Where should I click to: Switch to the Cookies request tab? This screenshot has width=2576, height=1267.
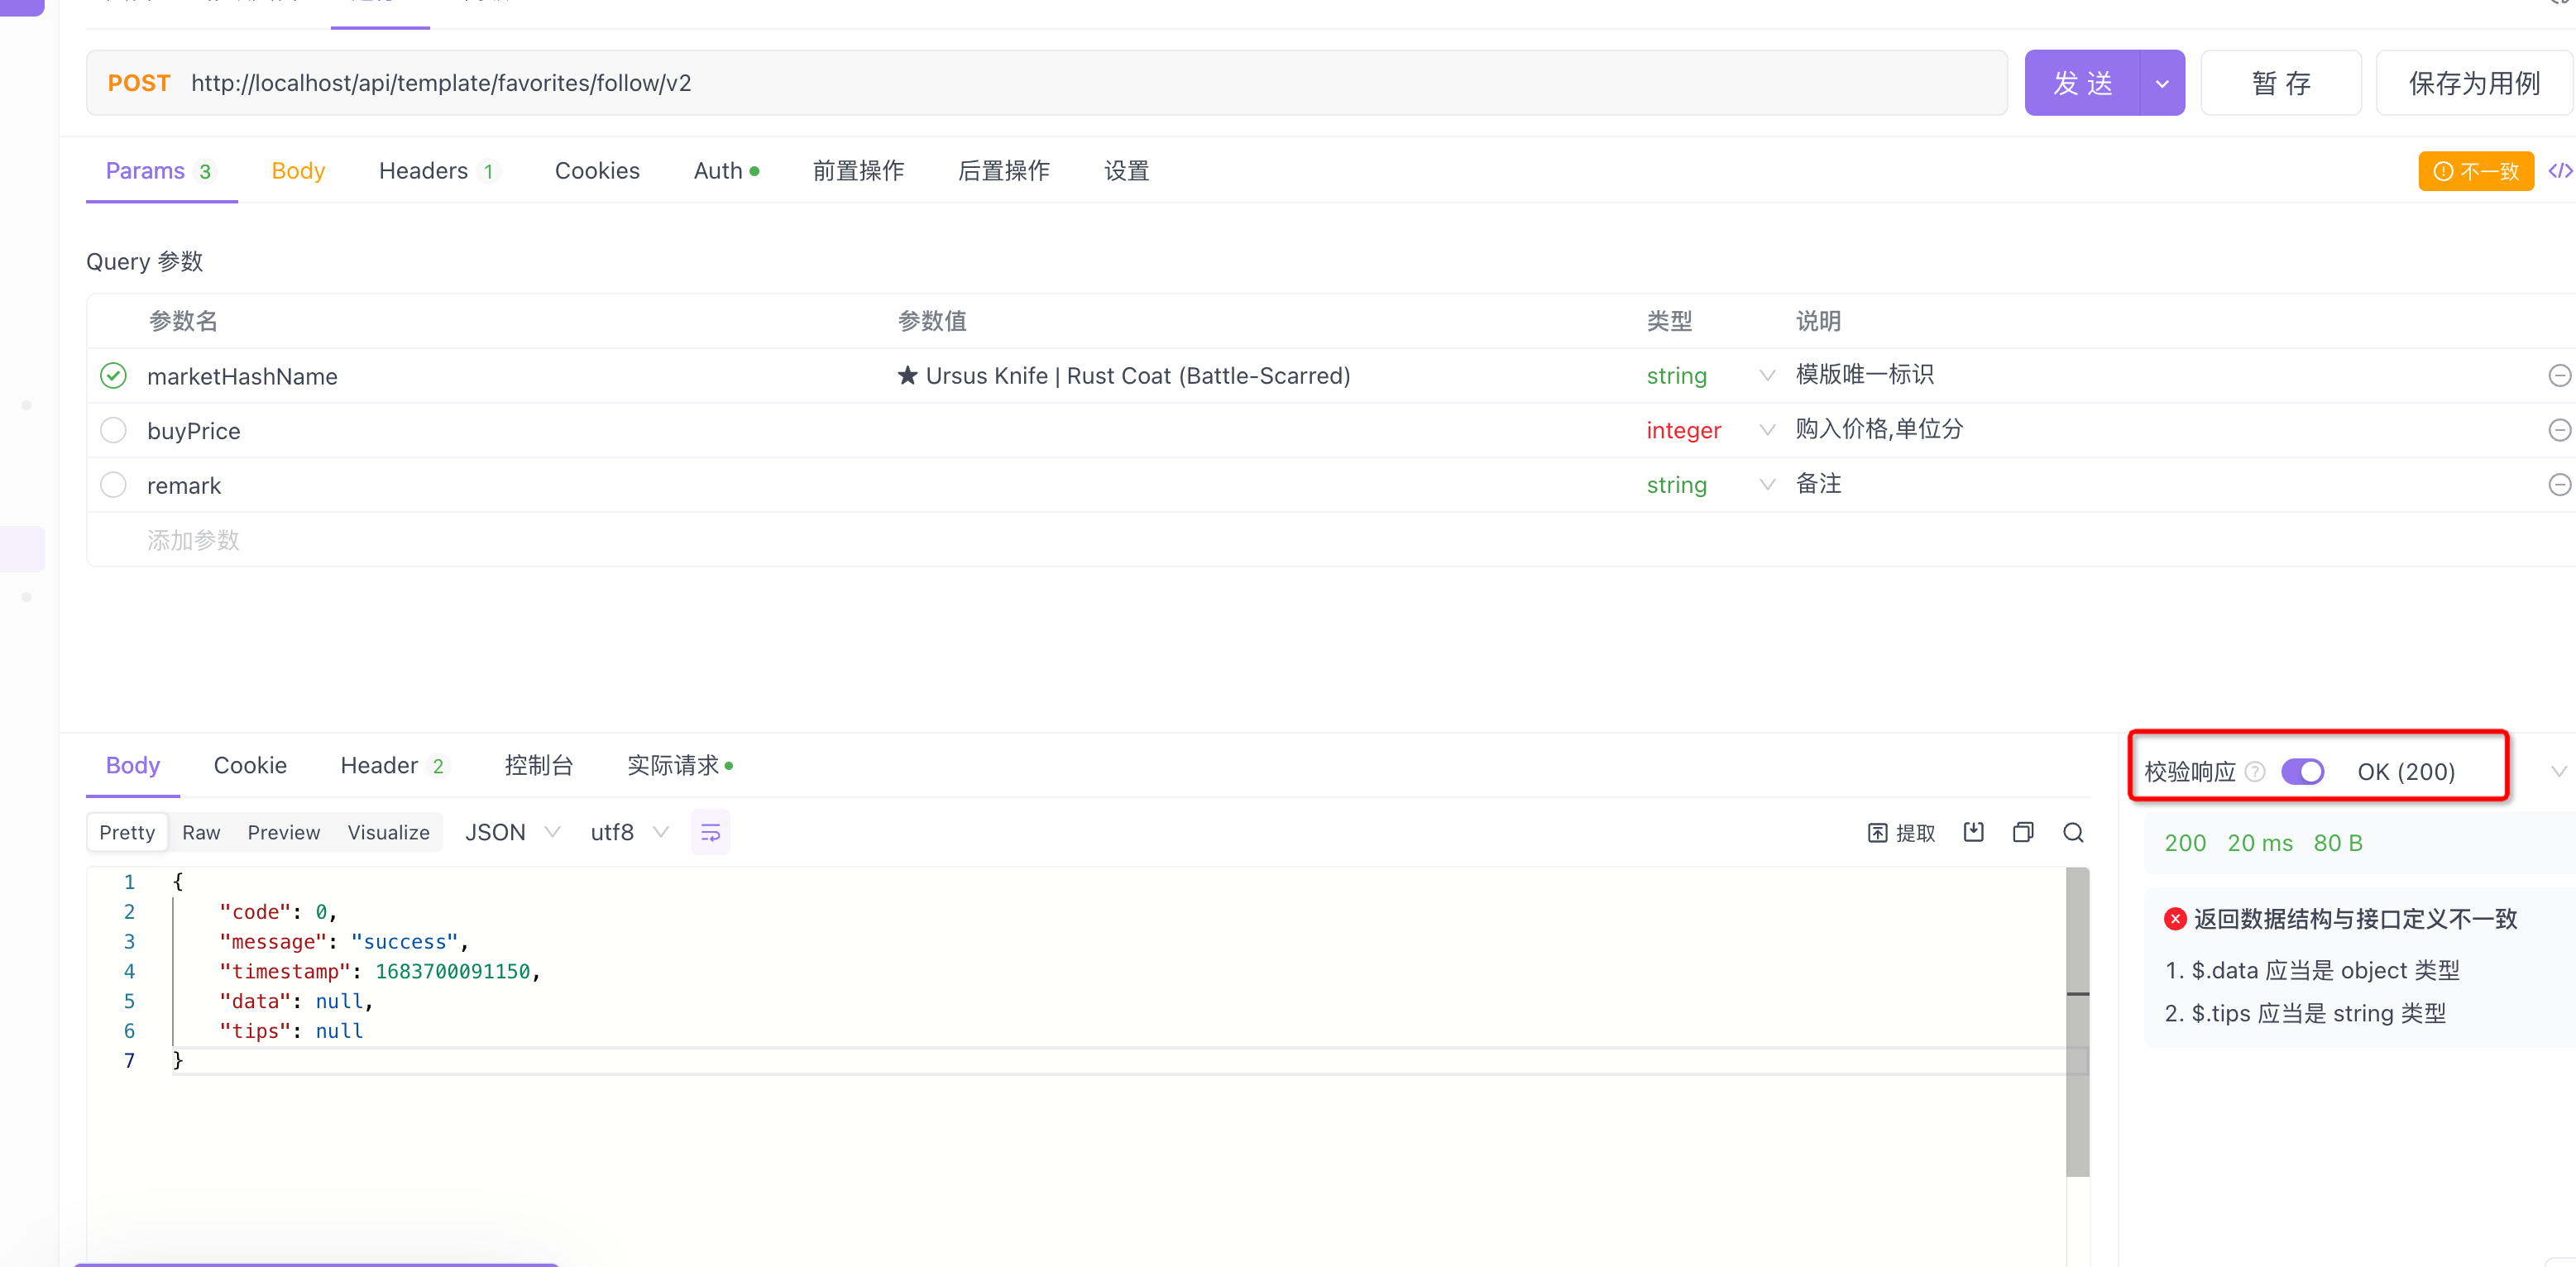596,170
